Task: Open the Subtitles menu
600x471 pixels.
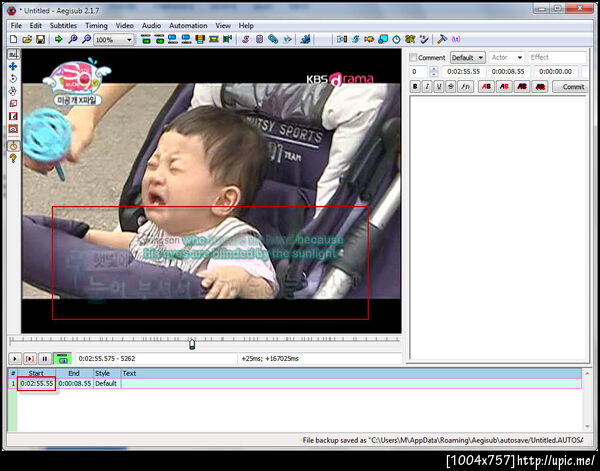Action: tap(63, 26)
